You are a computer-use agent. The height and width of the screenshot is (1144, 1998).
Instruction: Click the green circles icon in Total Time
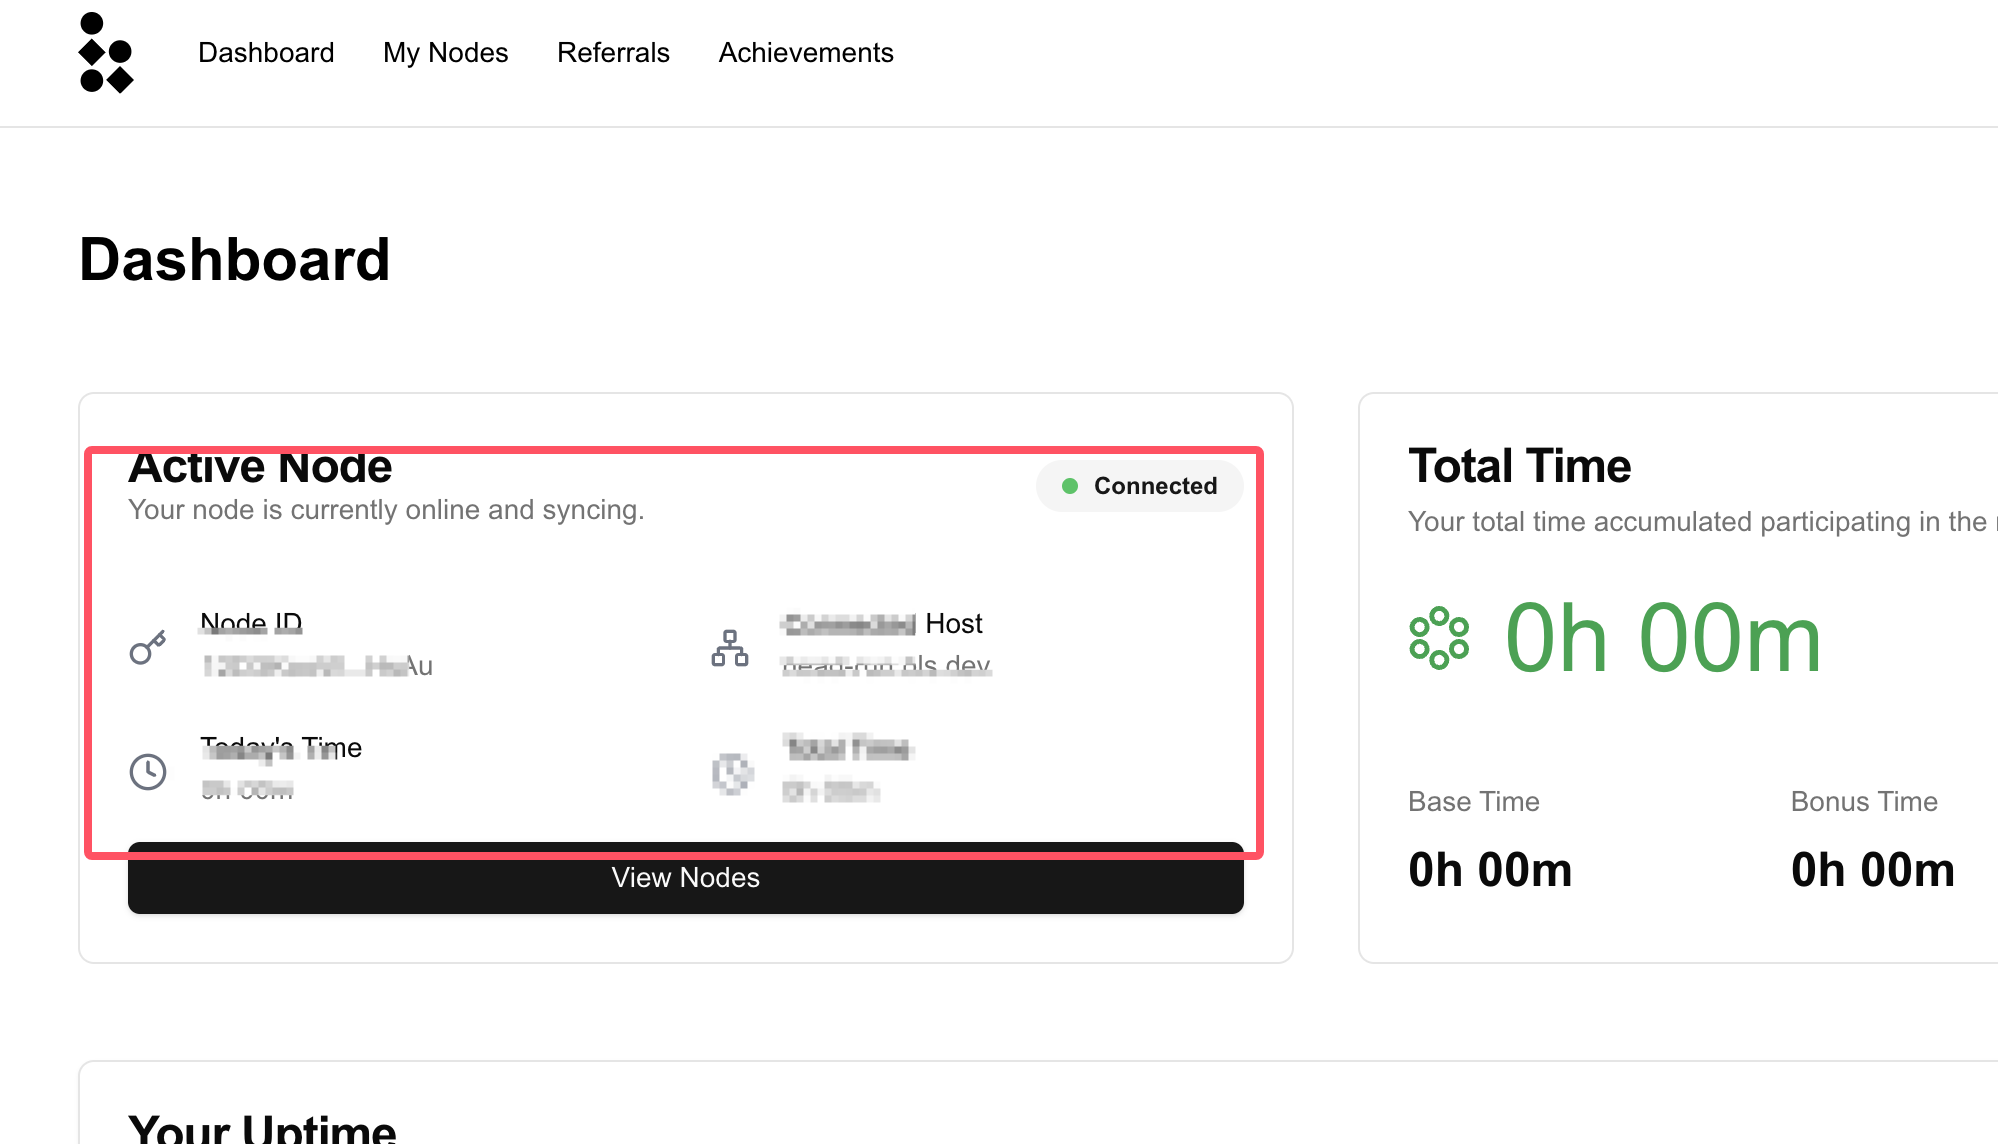click(1439, 638)
